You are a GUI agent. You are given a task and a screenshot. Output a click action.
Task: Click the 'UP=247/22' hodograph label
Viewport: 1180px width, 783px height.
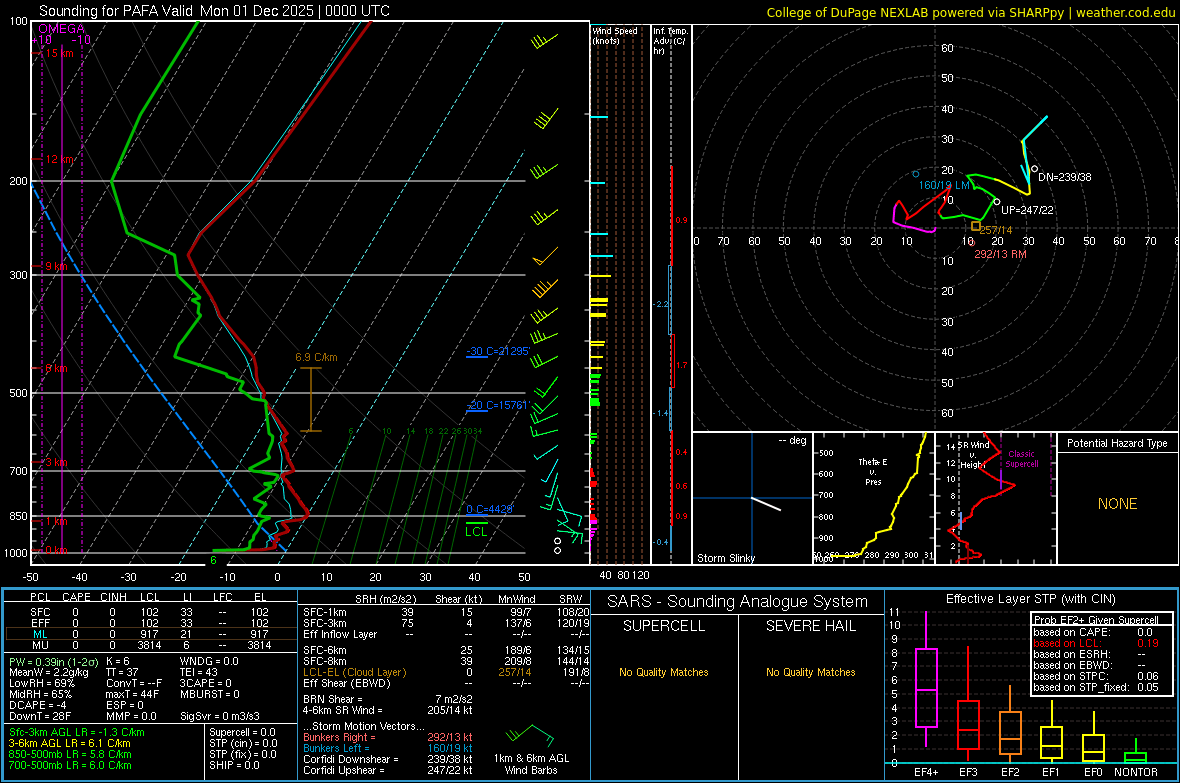click(x=1027, y=210)
